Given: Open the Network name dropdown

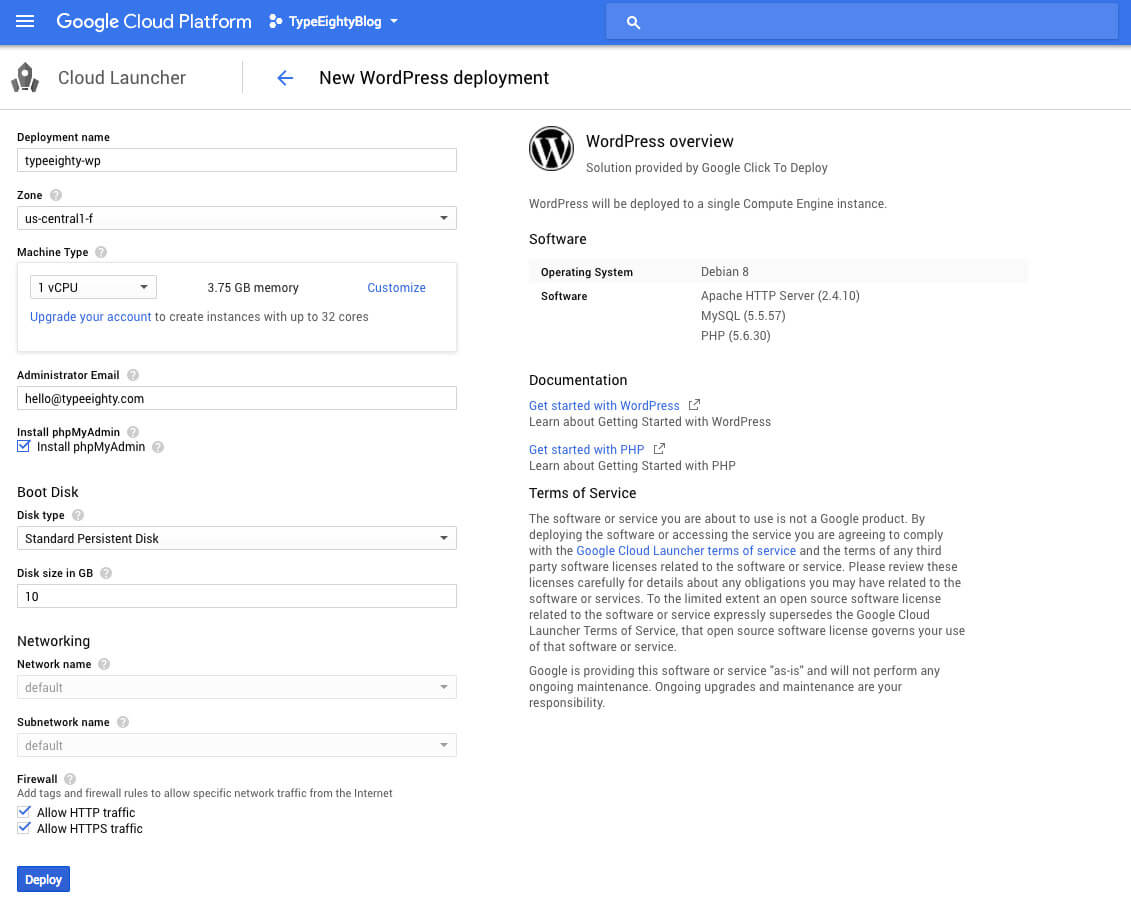Looking at the screenshot, I should click(x=237, y=687).
